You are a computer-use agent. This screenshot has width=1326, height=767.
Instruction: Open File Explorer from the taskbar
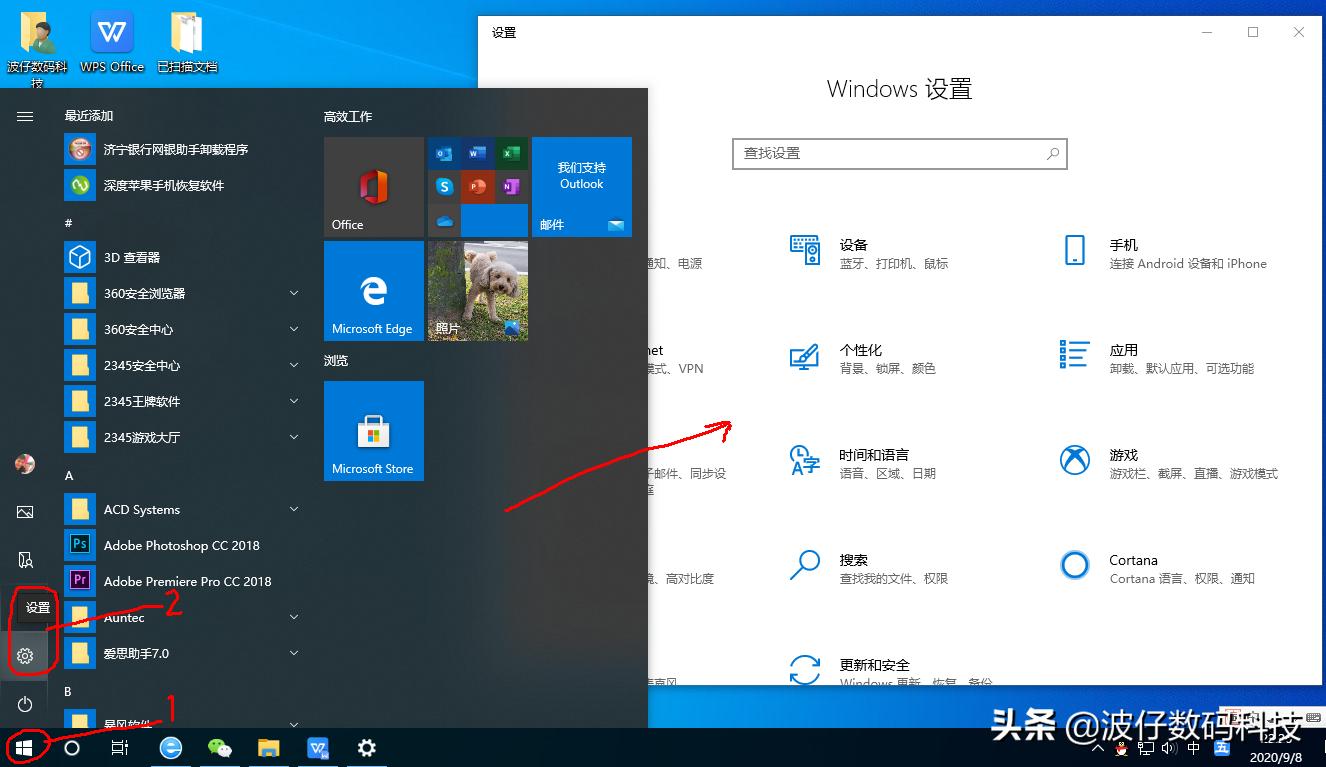tap(268, 748)
